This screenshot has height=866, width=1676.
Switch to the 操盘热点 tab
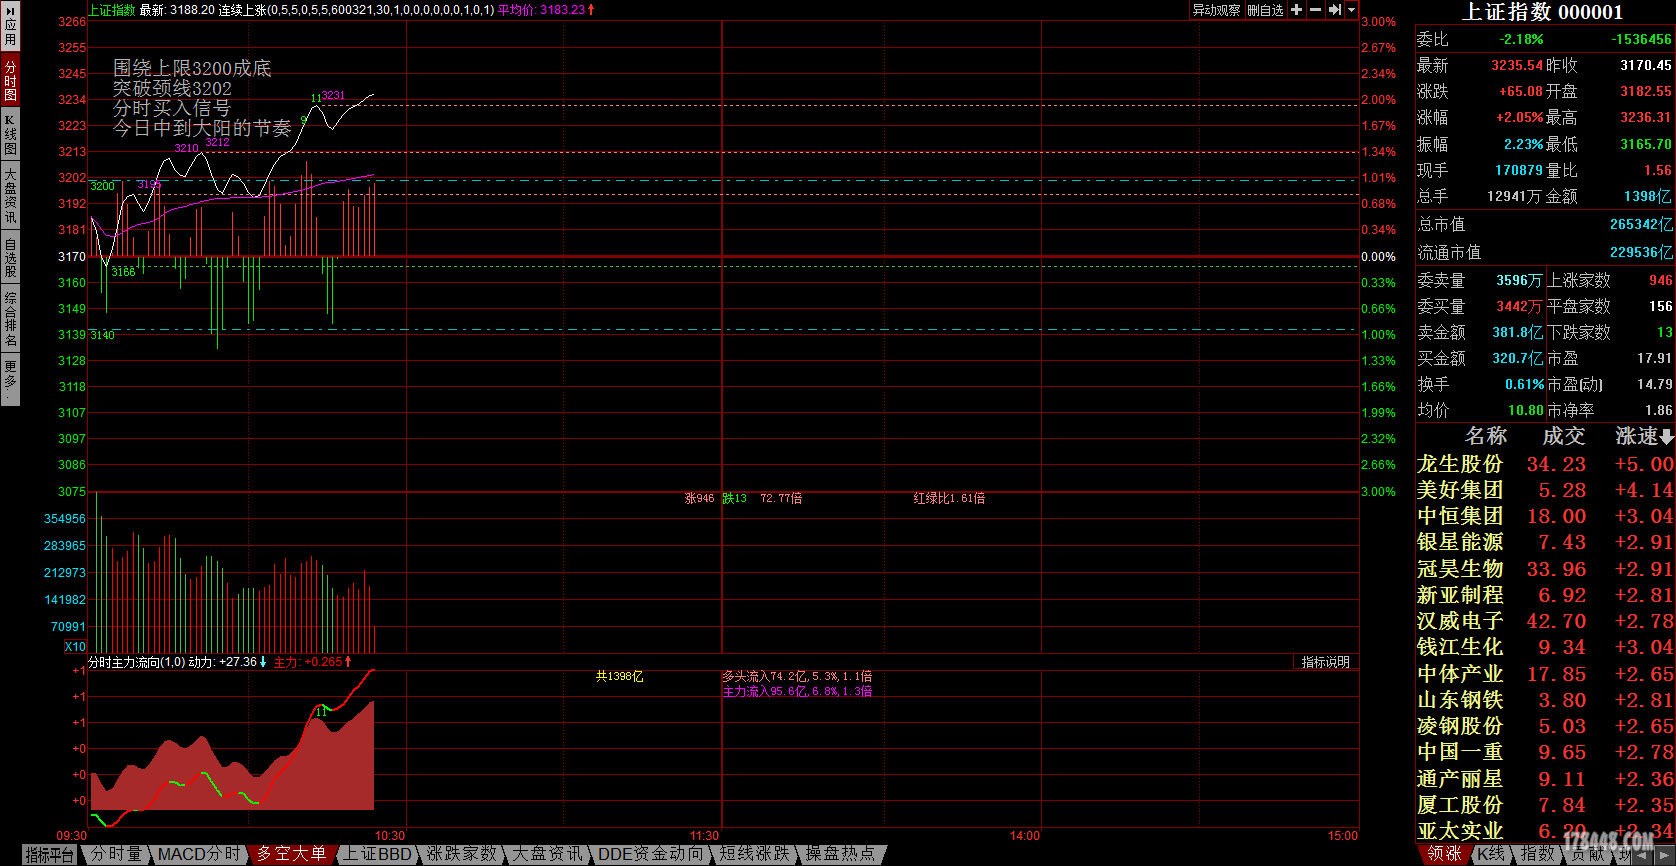841,854
